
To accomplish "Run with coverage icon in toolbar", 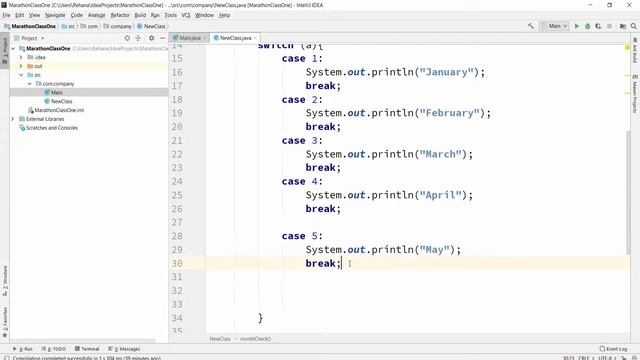I will pyautogui.click(x=598, y=26).
